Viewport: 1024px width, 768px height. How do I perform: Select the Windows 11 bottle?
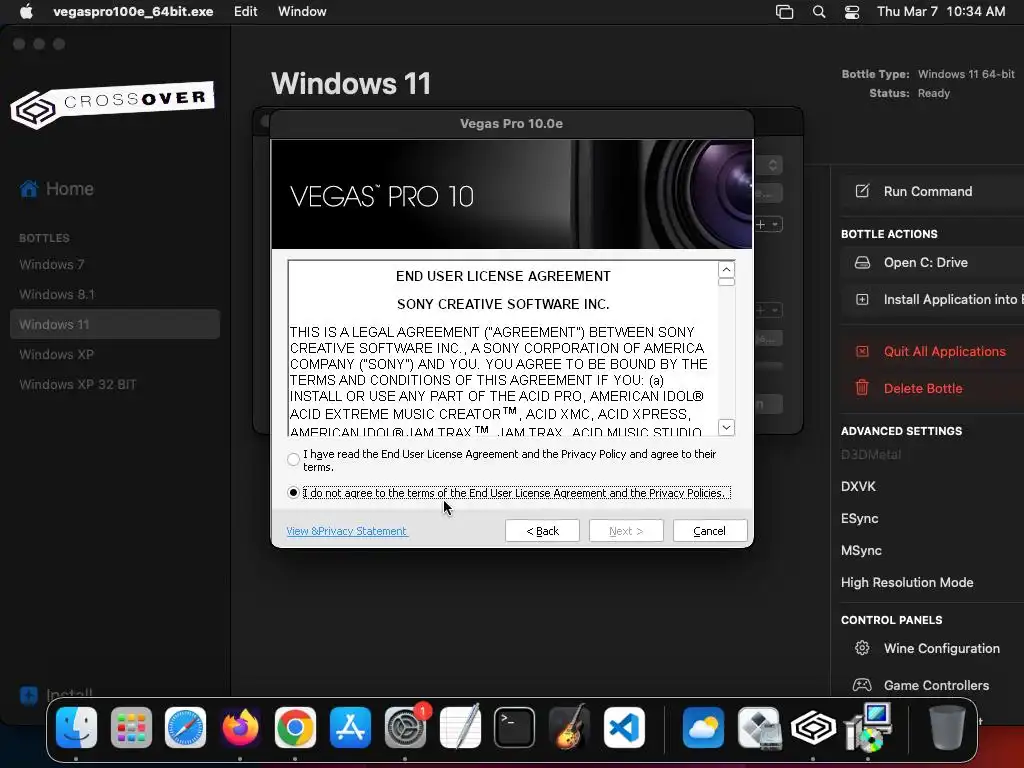point(115,325)
